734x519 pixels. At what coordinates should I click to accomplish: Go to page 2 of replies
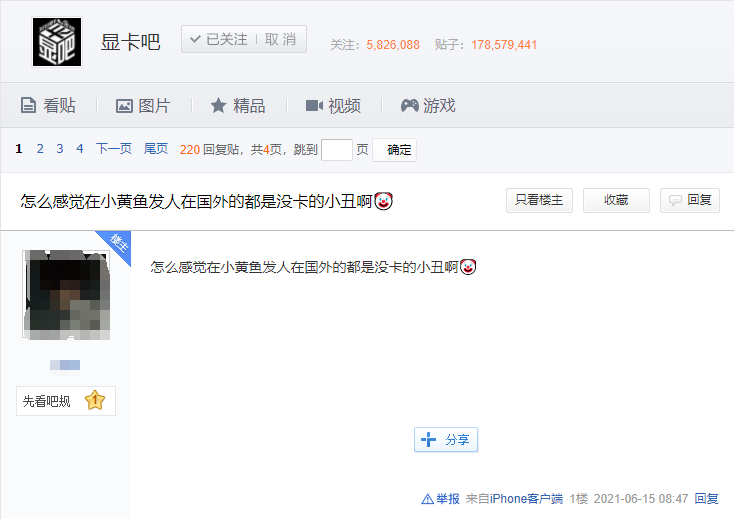click(x=40, y=149)
